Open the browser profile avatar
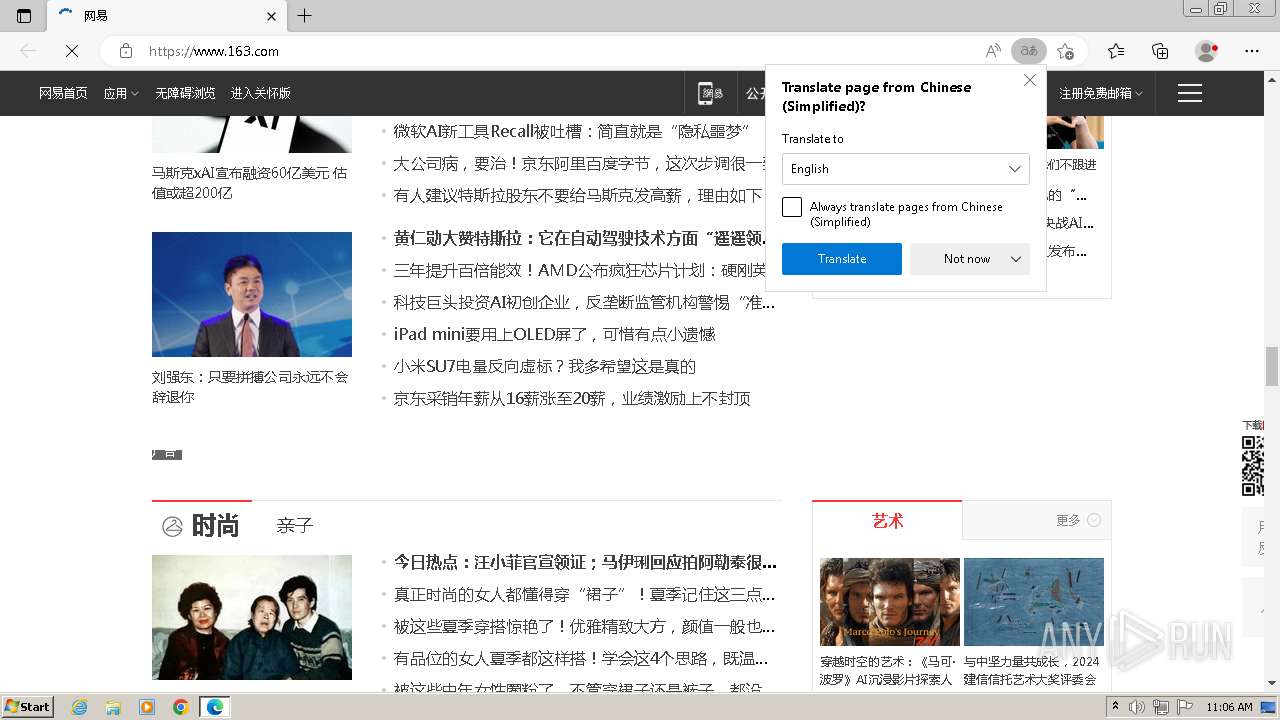The image size is (1280, 720). click(1207, 51)
